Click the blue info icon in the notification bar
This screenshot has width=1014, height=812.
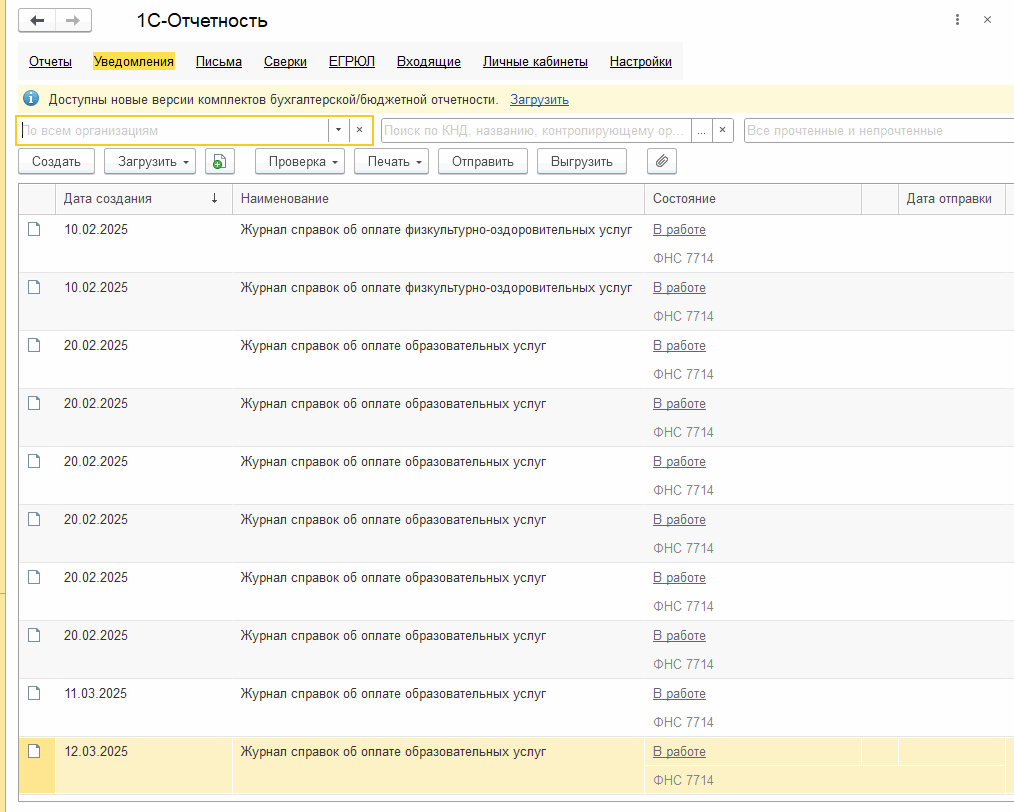[31, 99]
